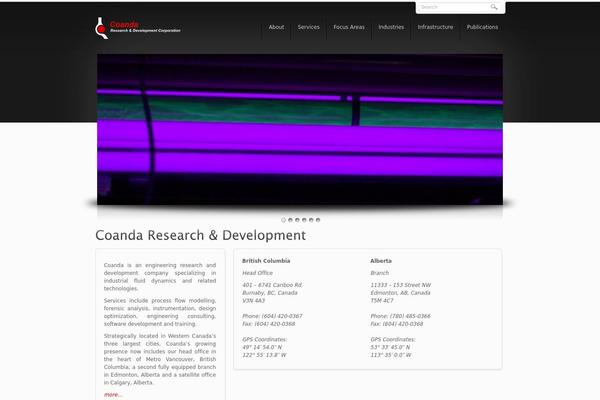This screenshot has height=400, width=600.
Task: Click Alberta fax number line
Action: point(397,324)
